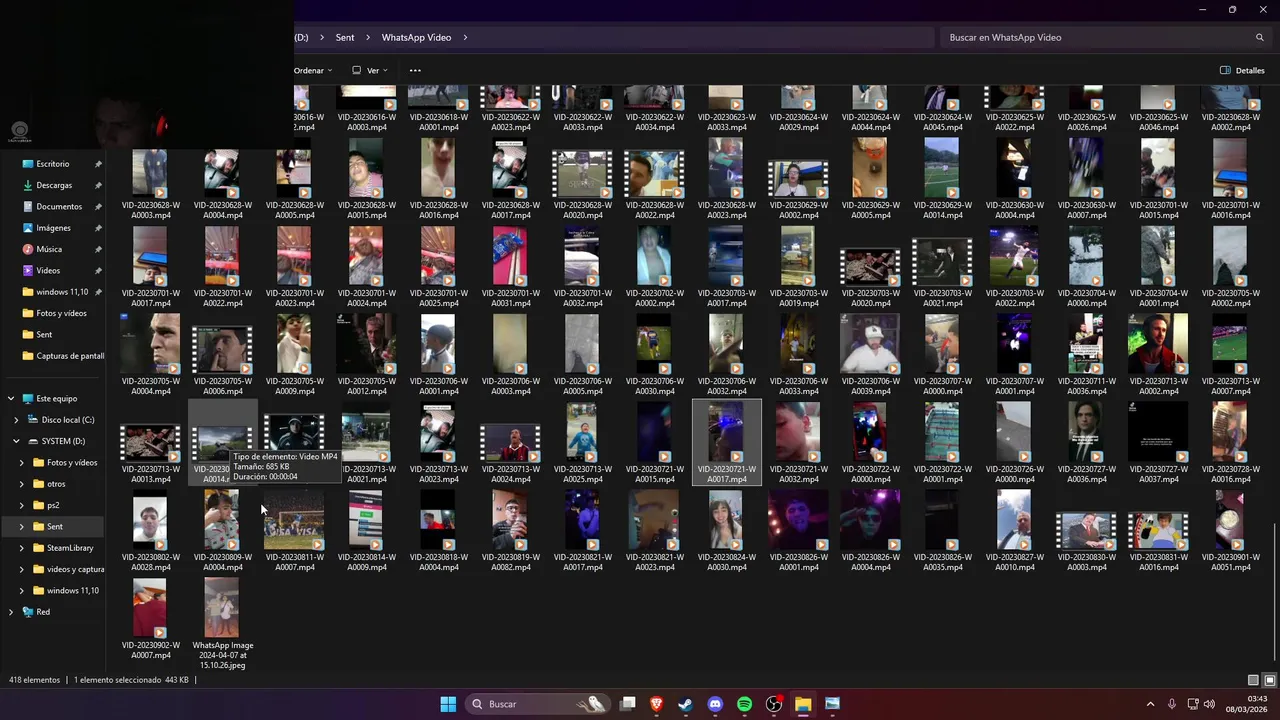Open Steam from the taskbar
The width and height of the screenshot is (1280, 720).
point(686,704)
